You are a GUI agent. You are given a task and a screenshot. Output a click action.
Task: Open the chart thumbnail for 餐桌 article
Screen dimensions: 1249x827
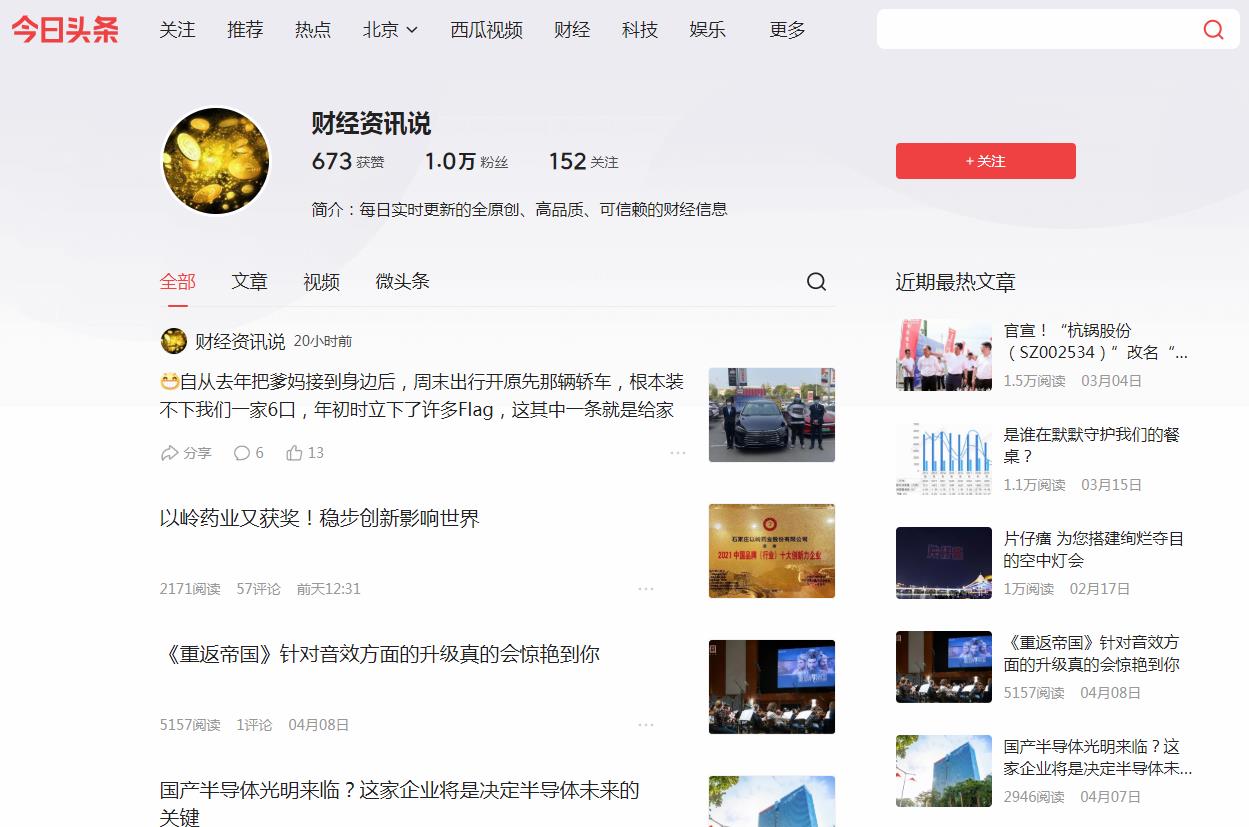pos(944,459)
